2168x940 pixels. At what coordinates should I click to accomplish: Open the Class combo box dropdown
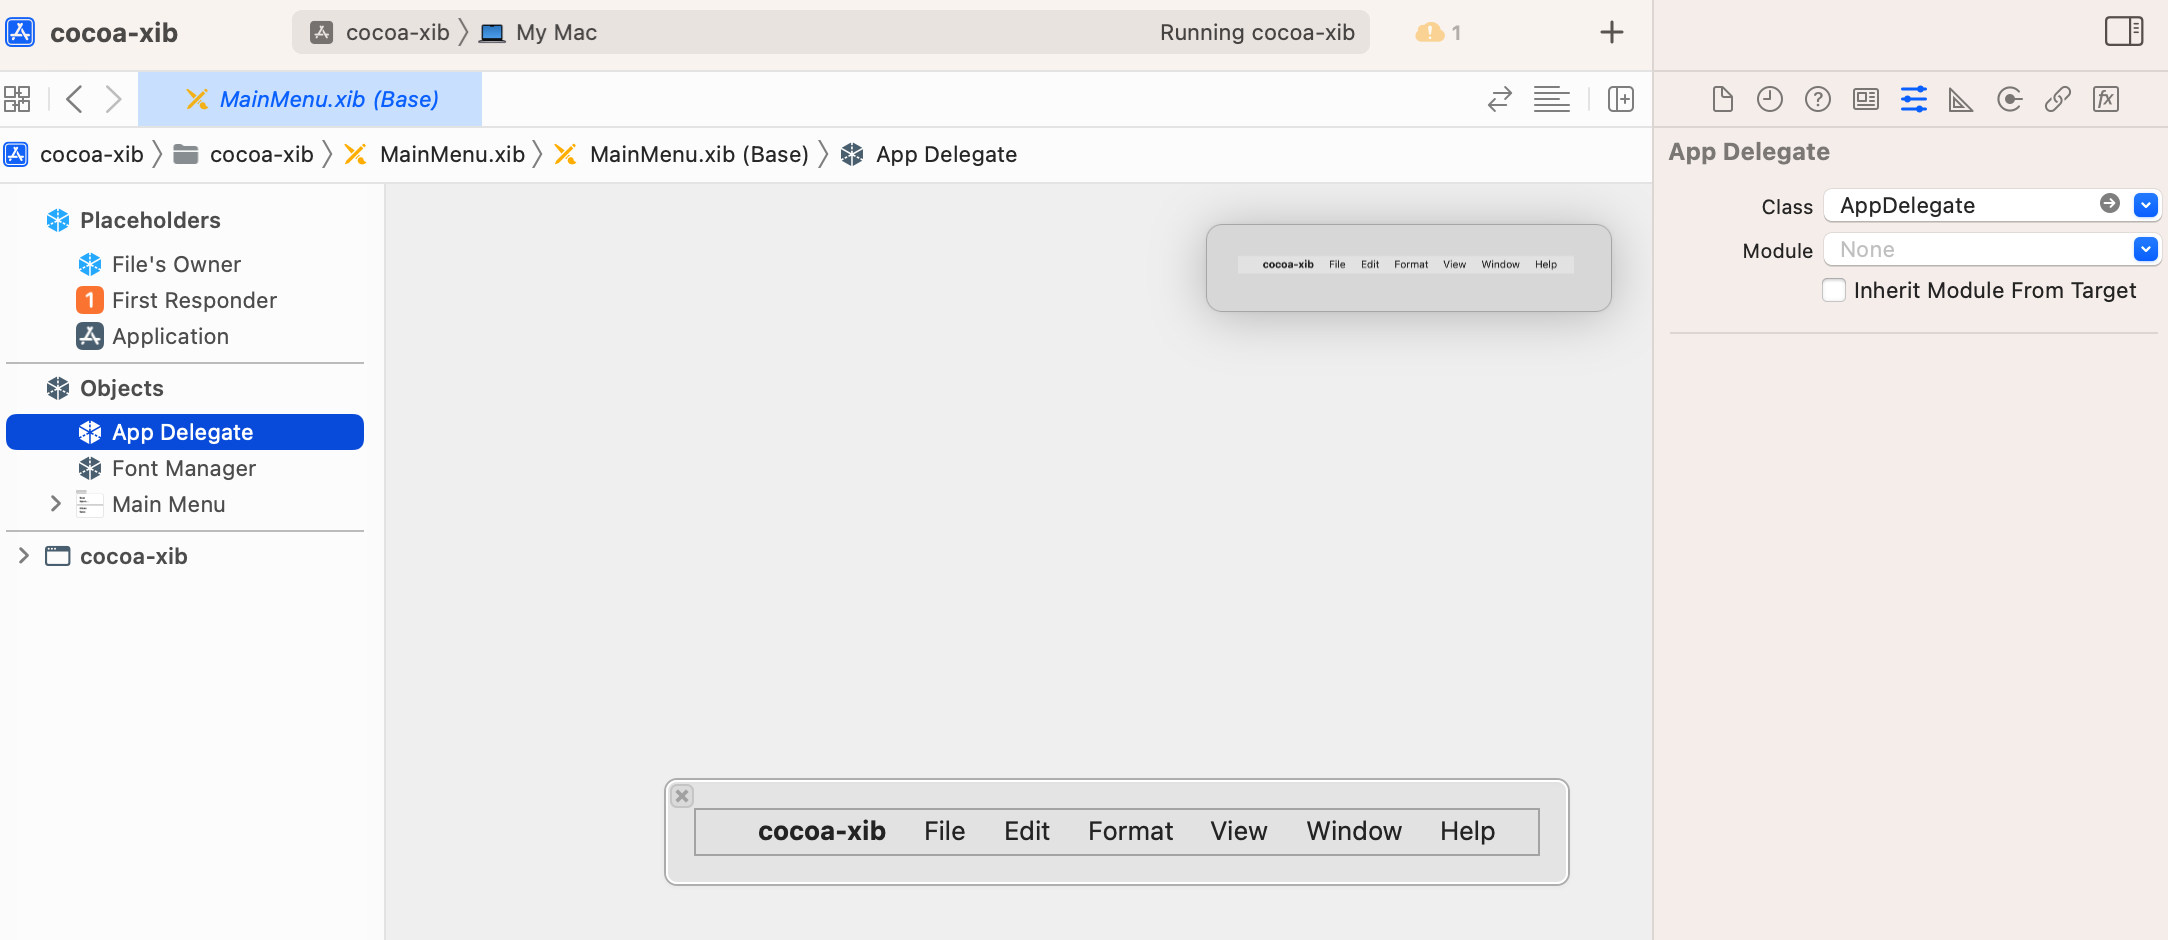point(2145,205)
